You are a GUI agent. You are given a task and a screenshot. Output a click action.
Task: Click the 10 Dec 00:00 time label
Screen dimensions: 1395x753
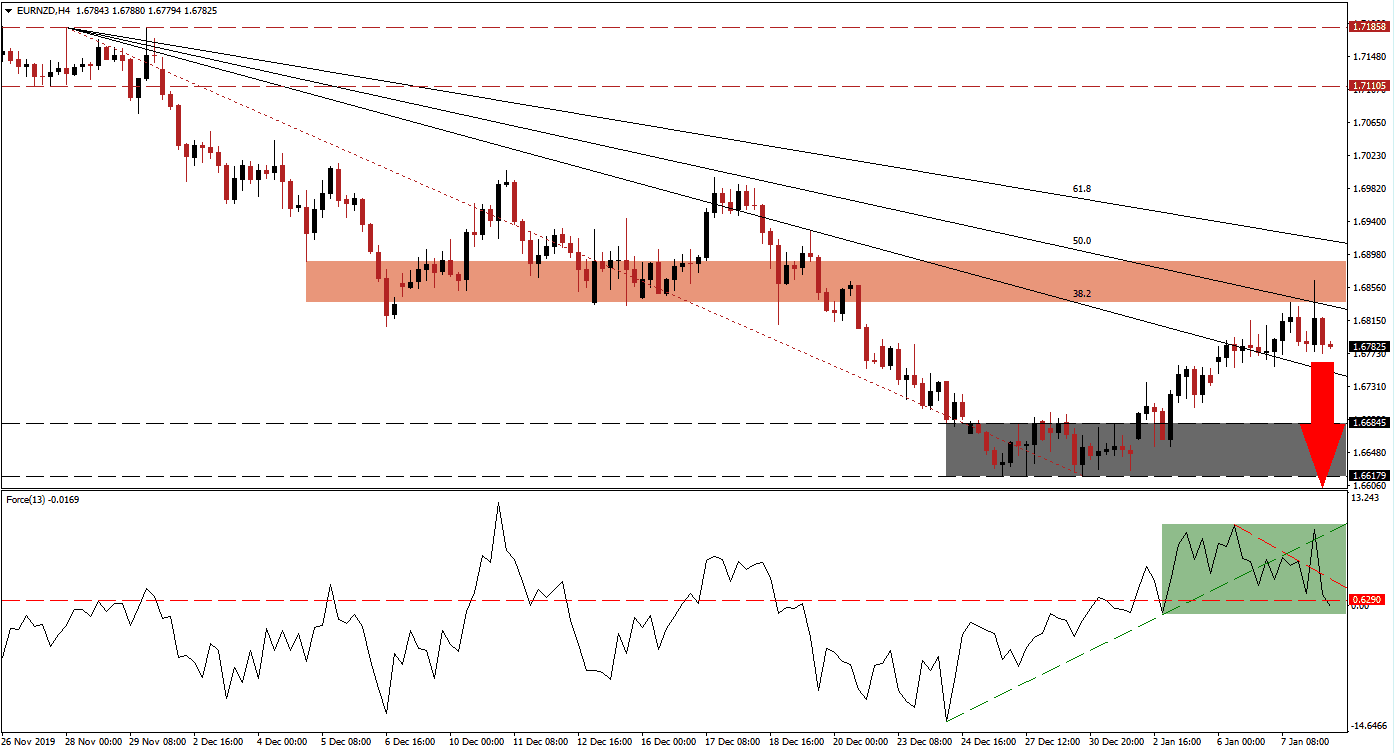coord(479,743)
